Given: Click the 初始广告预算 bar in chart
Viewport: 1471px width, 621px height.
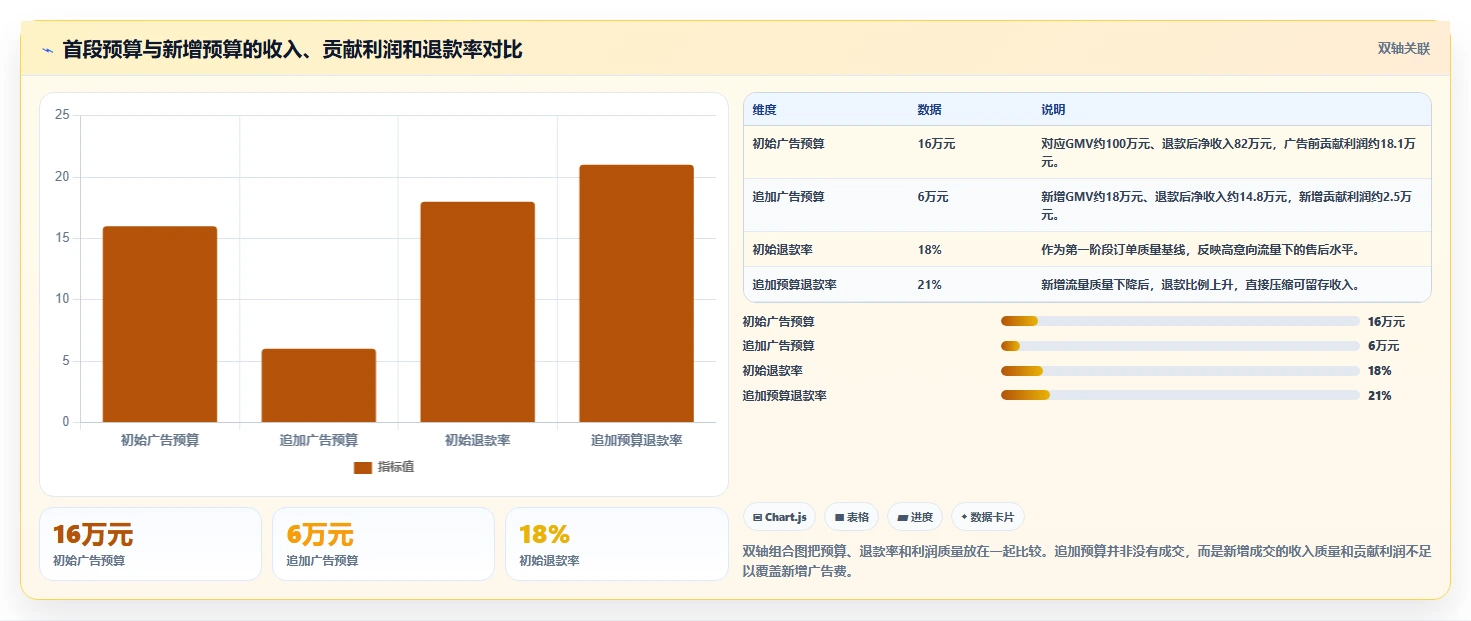Looking at the screenshot, I should coord(160,324).
